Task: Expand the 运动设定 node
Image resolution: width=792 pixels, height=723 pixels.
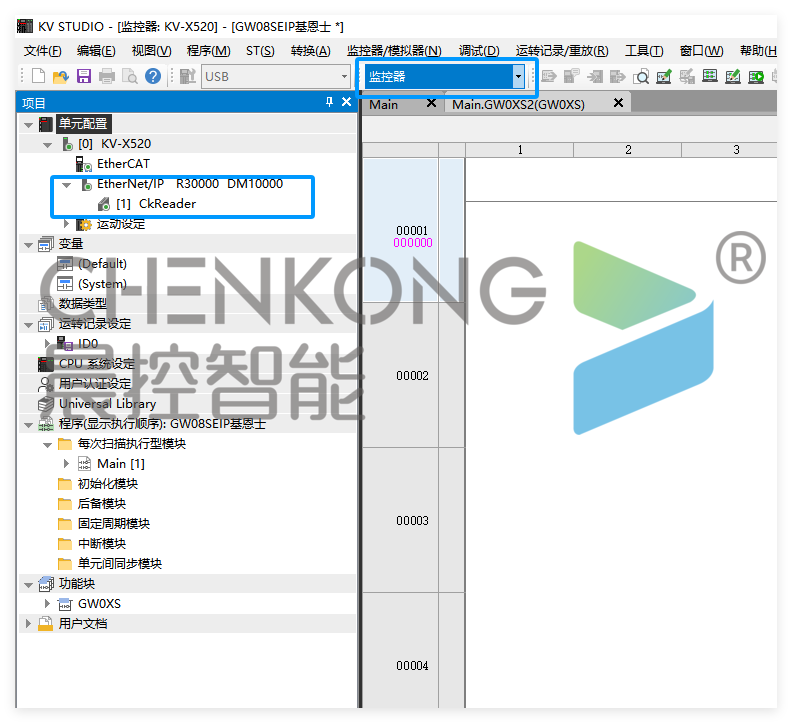Action: pos(66,223)
